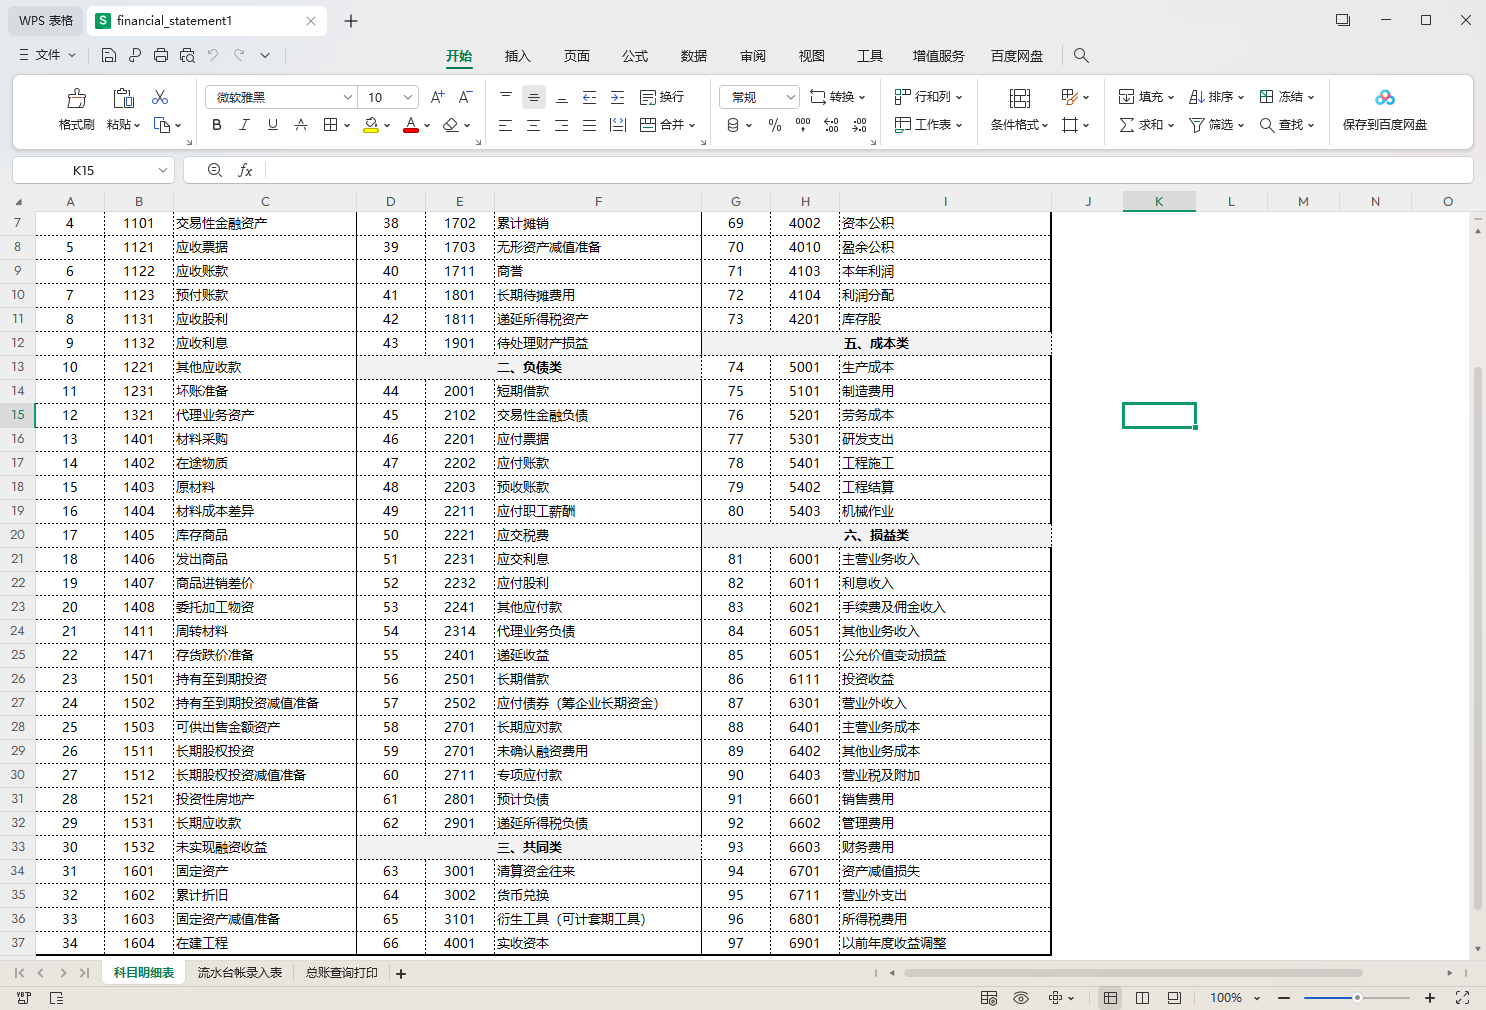Viewport: 1486px width, 1010px height.
Task: Click the Format Painter (格式刷) icon
Action: (x=76, y=98)
